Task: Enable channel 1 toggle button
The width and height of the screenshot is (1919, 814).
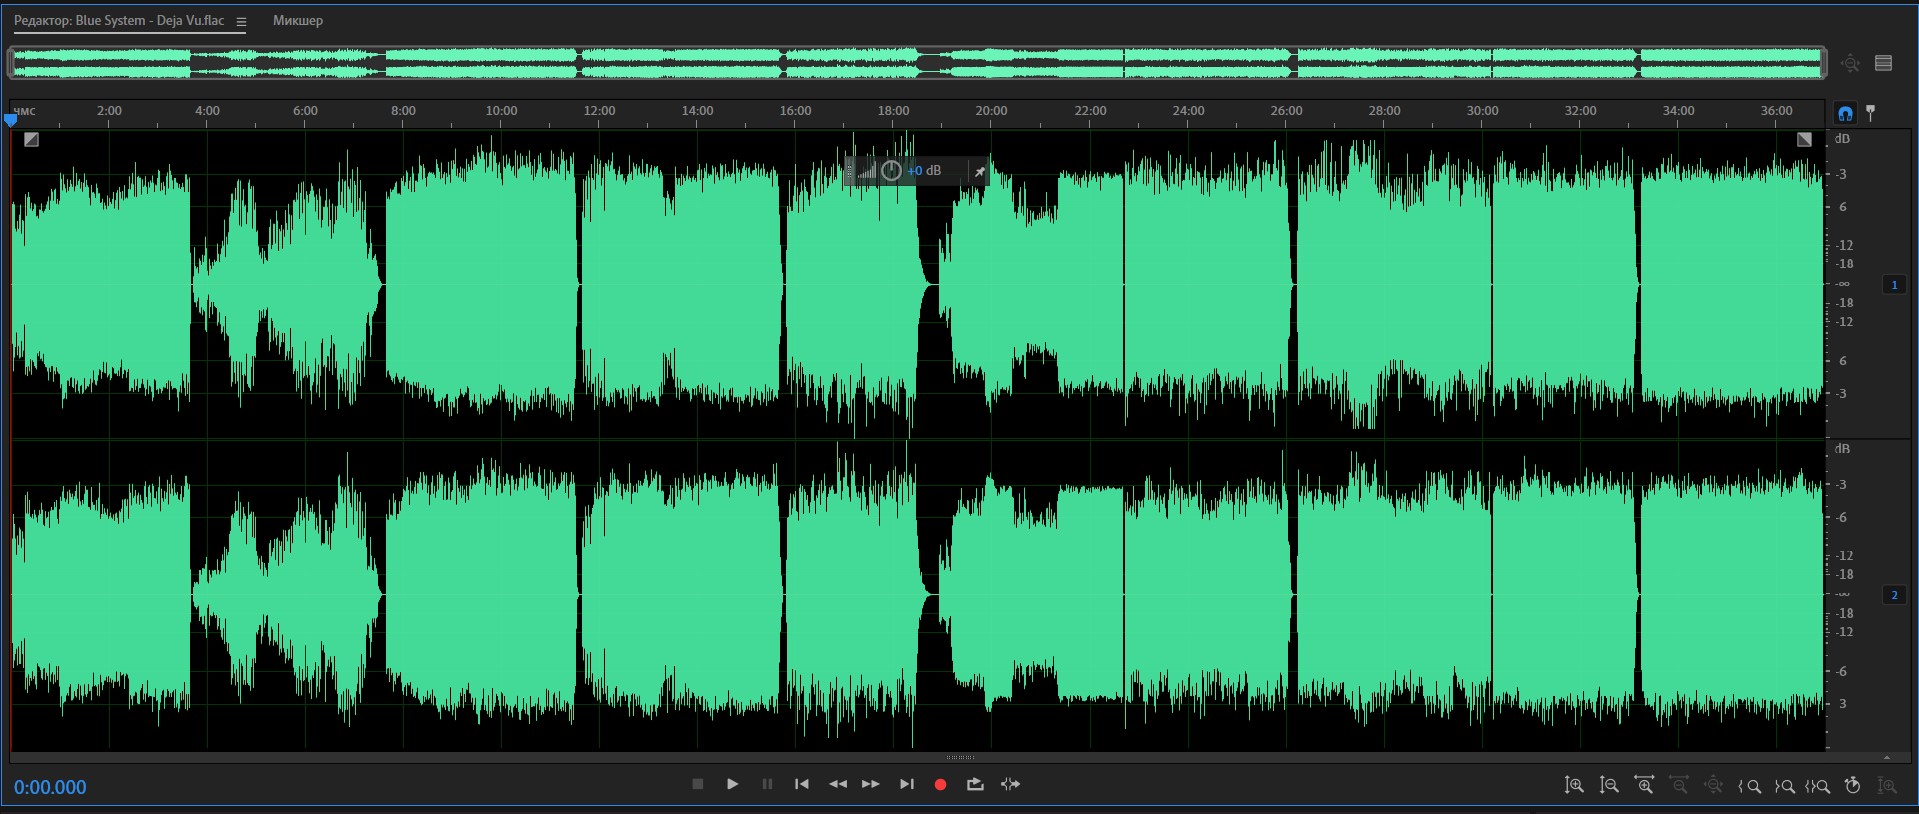Action: 1894,285
